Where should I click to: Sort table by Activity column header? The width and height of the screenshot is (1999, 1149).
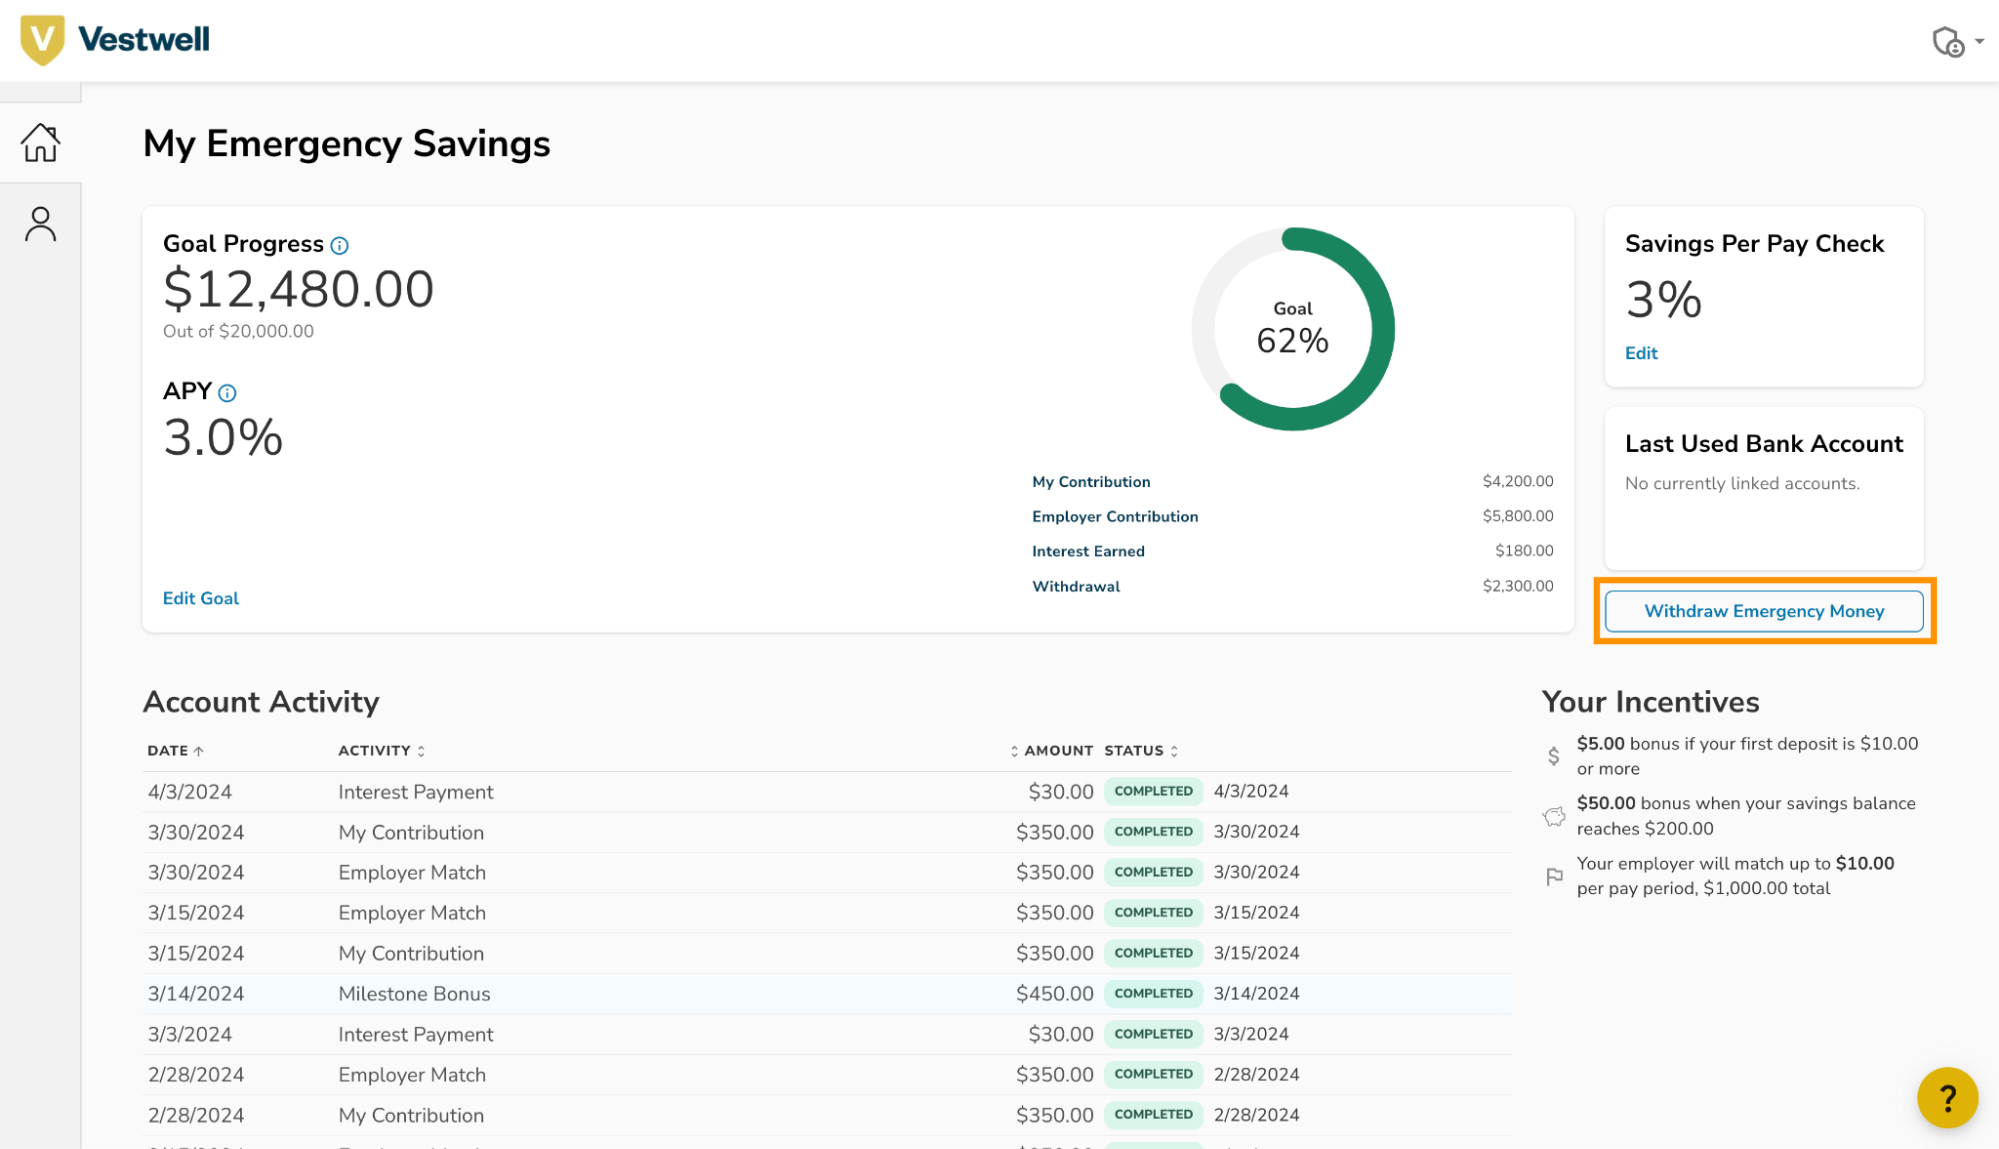click(x=381, y=751)
